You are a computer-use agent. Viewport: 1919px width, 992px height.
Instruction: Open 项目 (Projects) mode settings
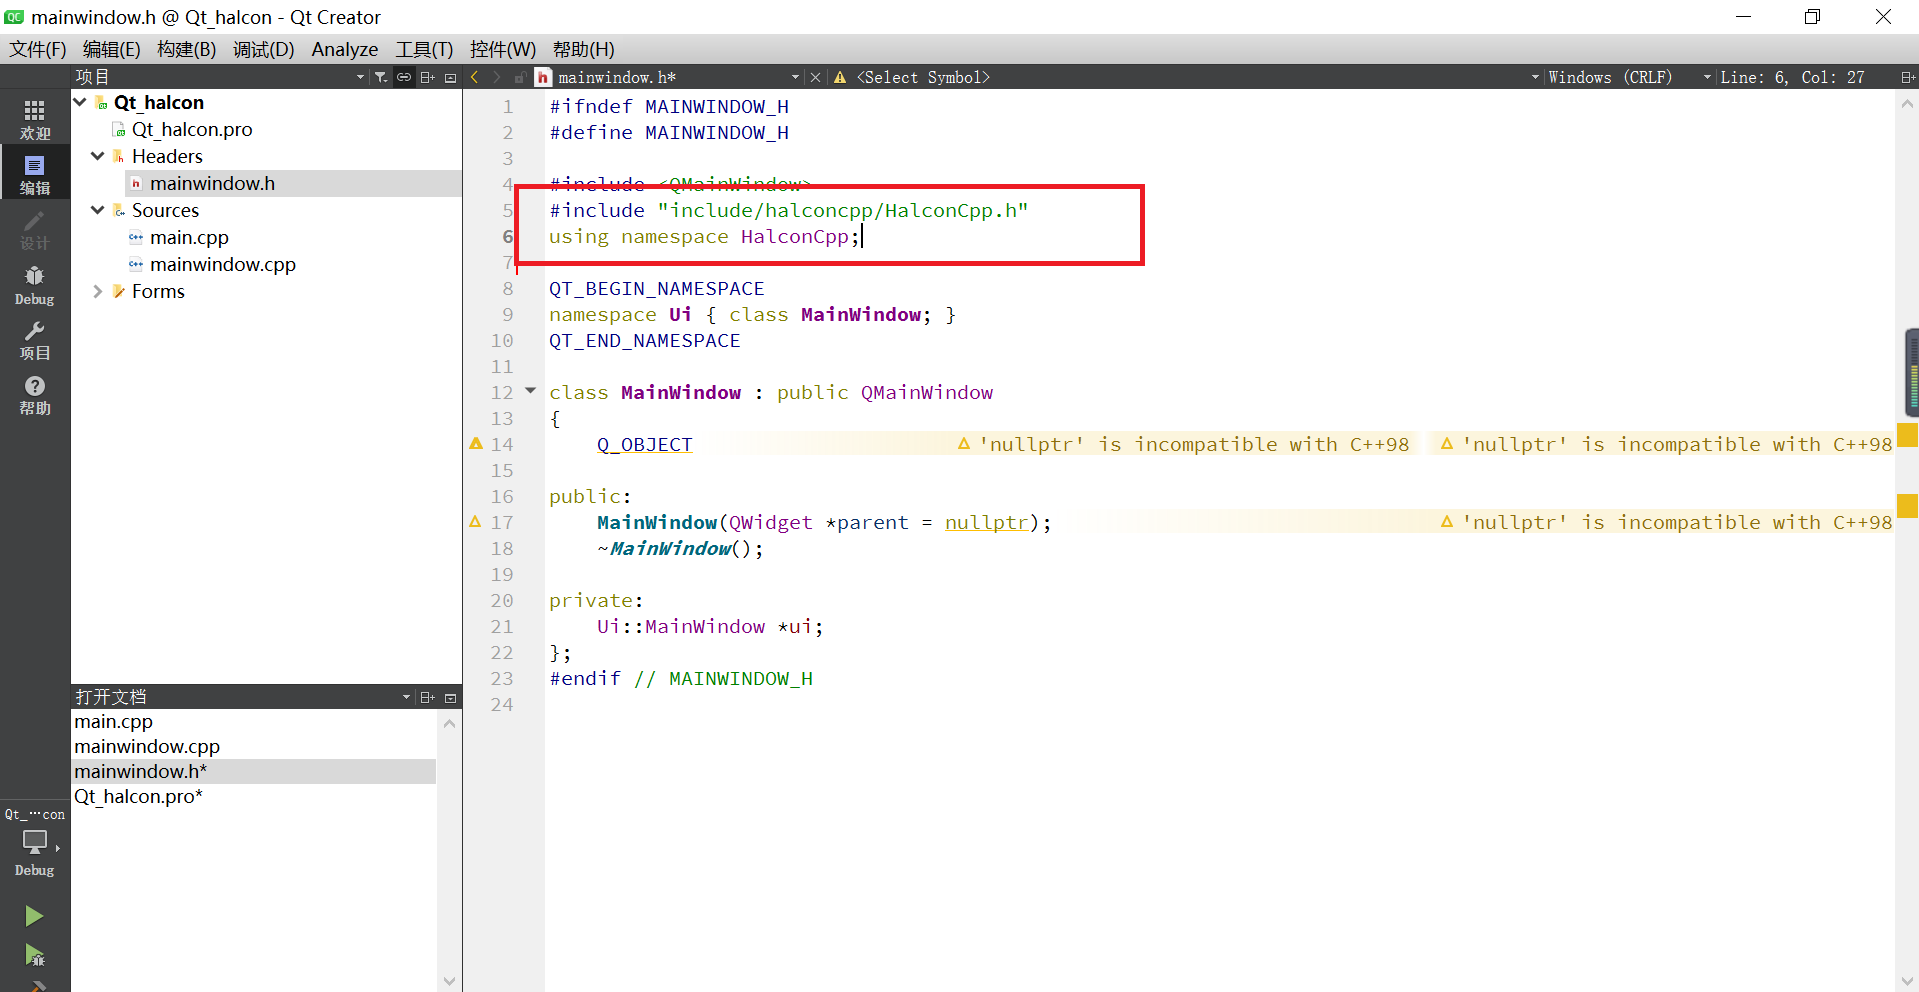[34, 340]
